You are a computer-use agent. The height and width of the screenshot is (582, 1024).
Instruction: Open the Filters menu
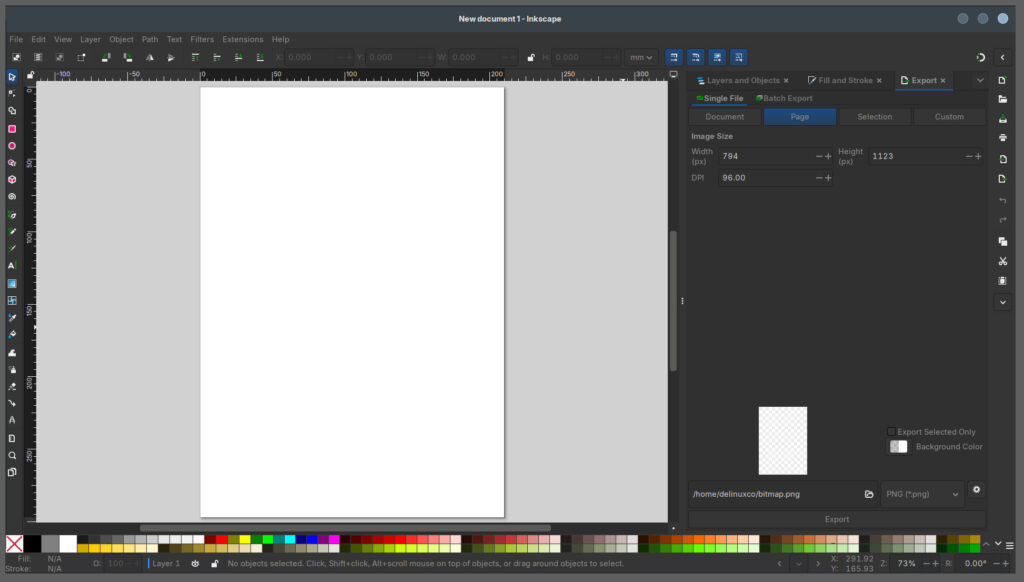[202, 39]
